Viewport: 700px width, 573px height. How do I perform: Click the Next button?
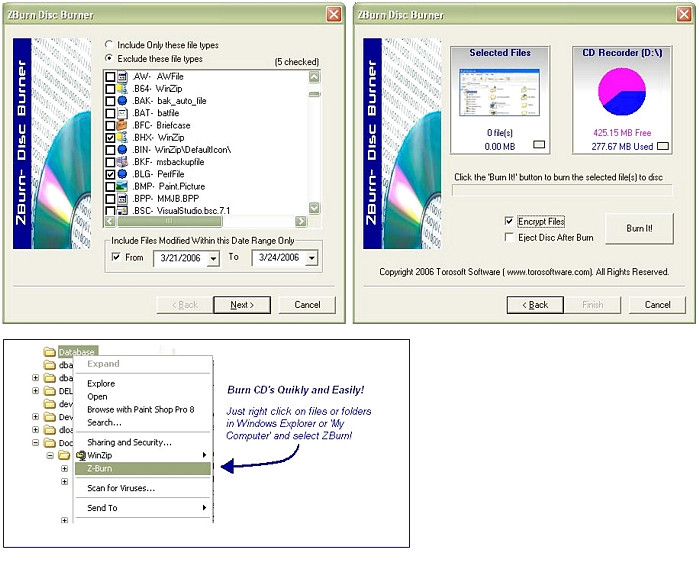[242, 305]
